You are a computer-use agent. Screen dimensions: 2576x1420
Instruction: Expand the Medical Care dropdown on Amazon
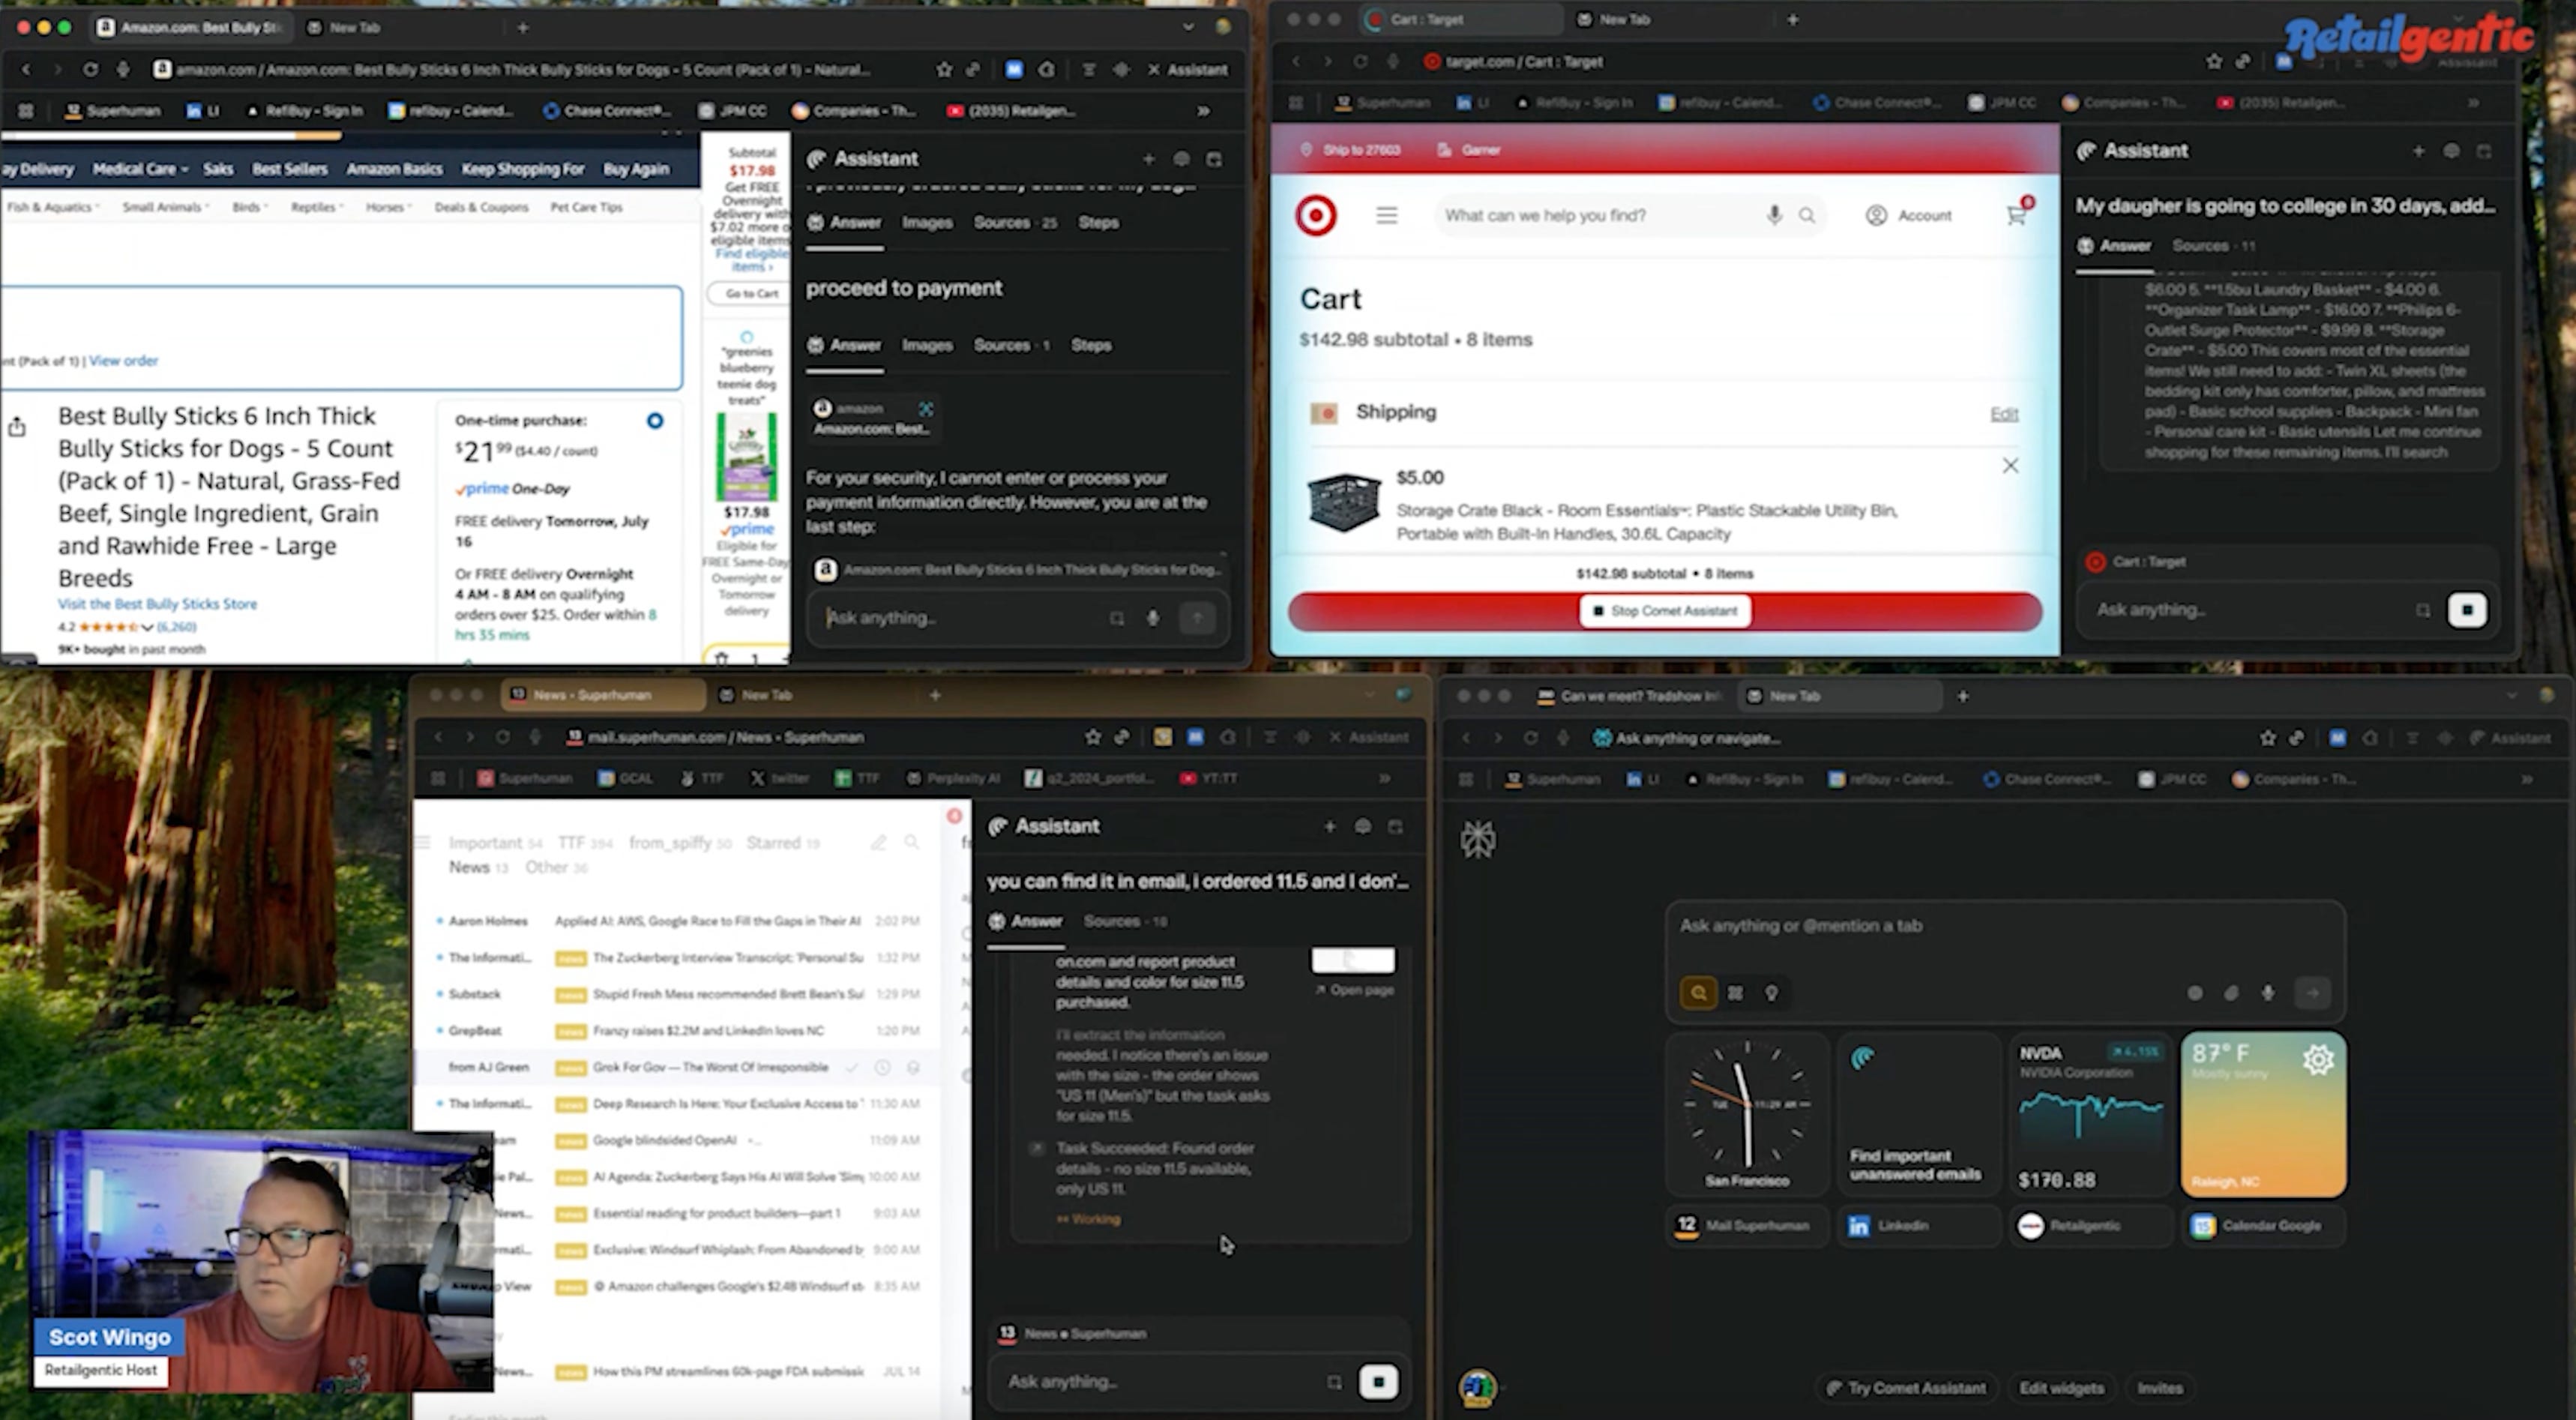pyautogui.click(x=140, y=169)
